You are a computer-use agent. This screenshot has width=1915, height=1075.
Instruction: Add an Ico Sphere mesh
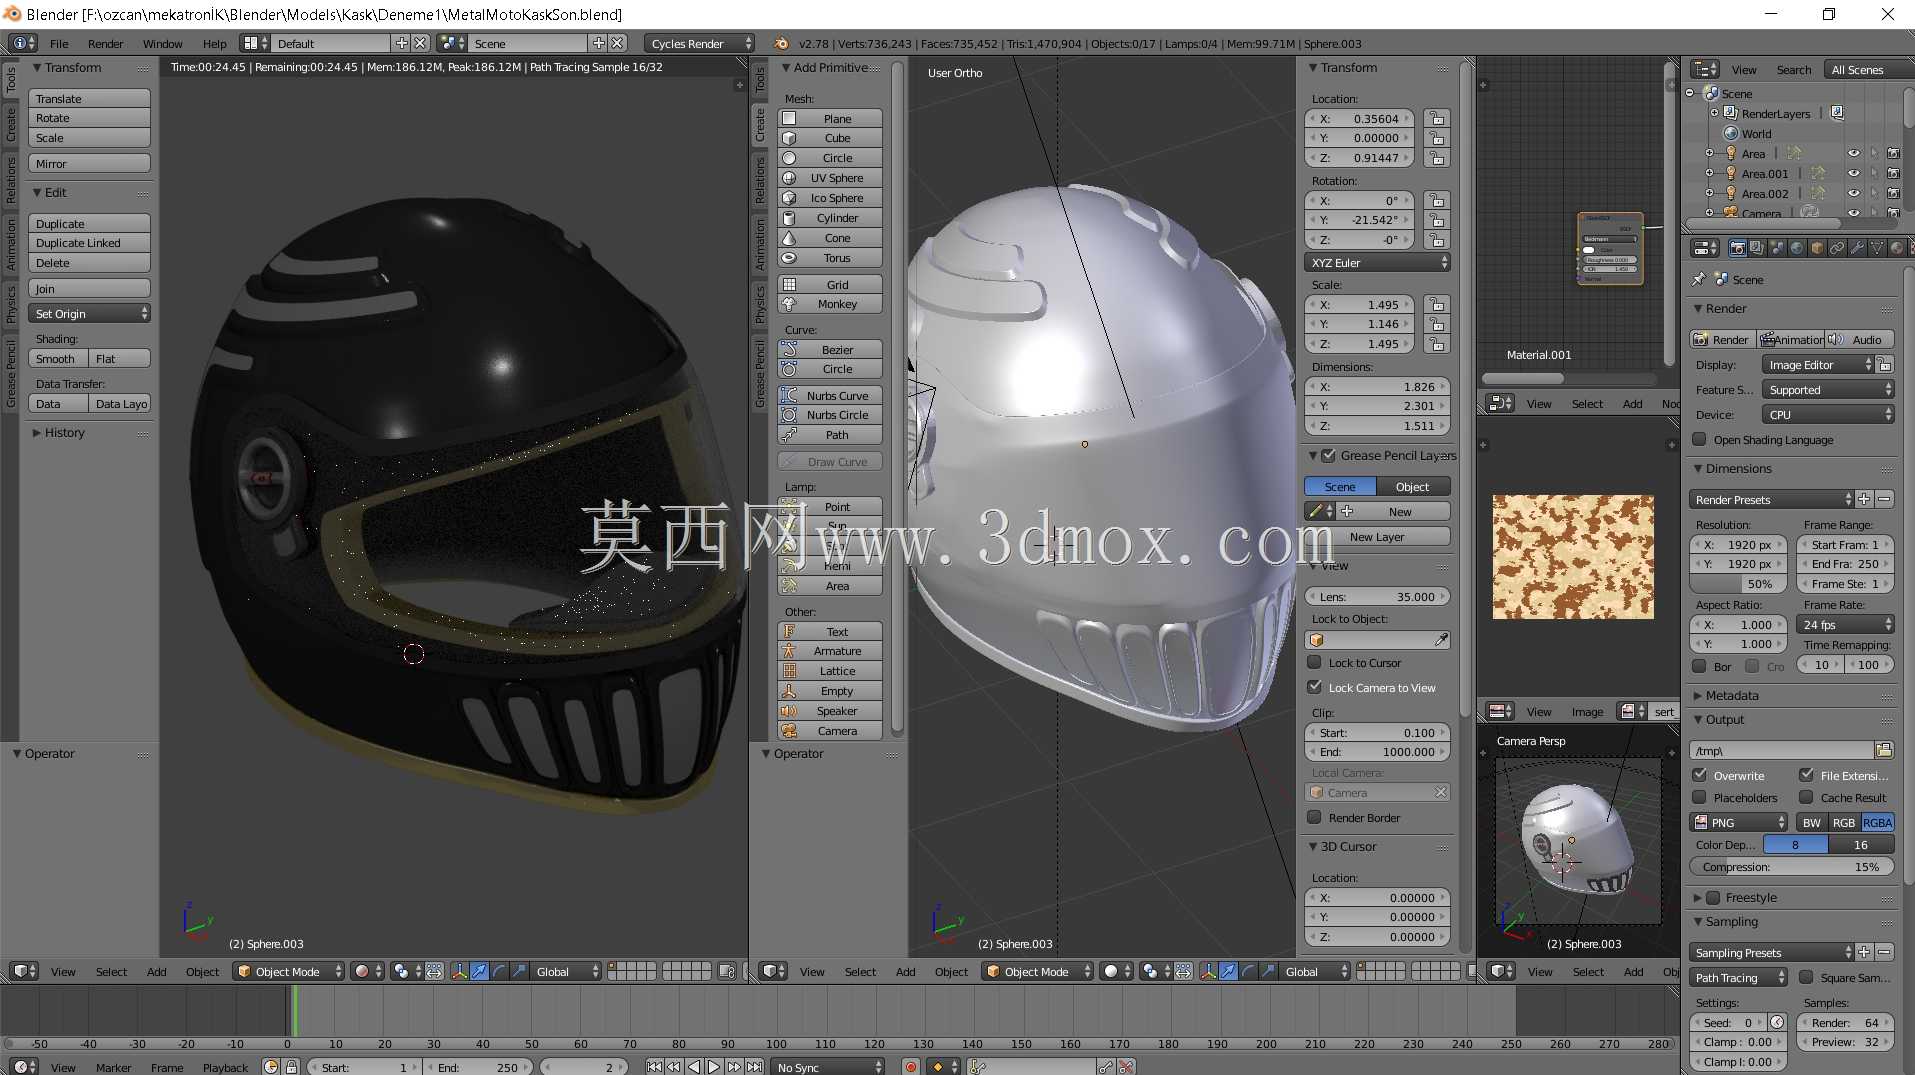pos(830,198)
